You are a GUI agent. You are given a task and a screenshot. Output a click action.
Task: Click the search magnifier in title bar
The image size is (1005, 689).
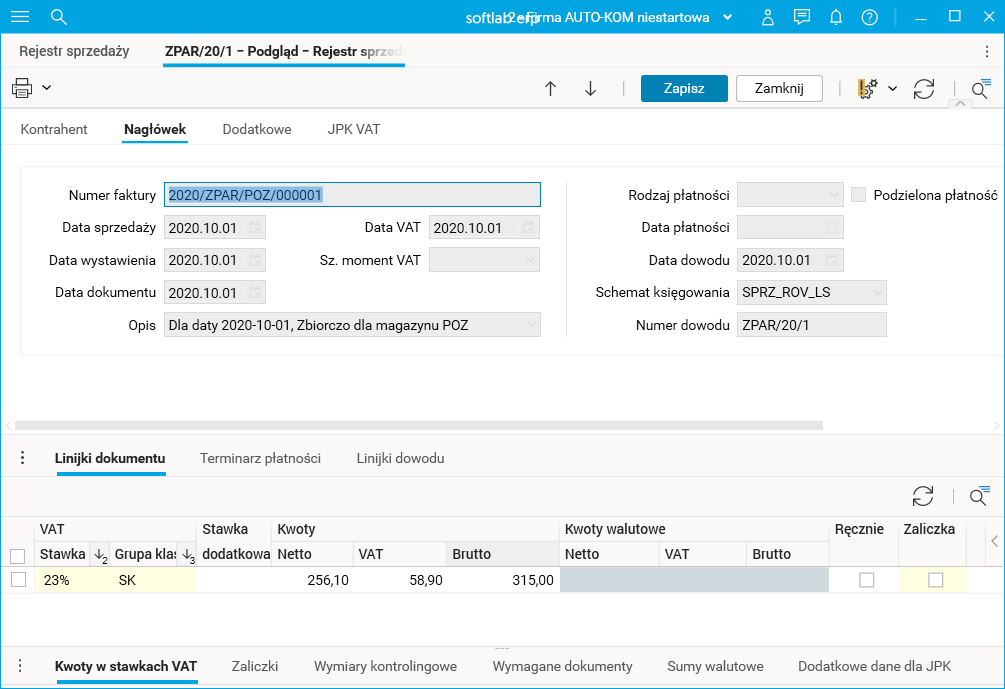click(58, 17)
